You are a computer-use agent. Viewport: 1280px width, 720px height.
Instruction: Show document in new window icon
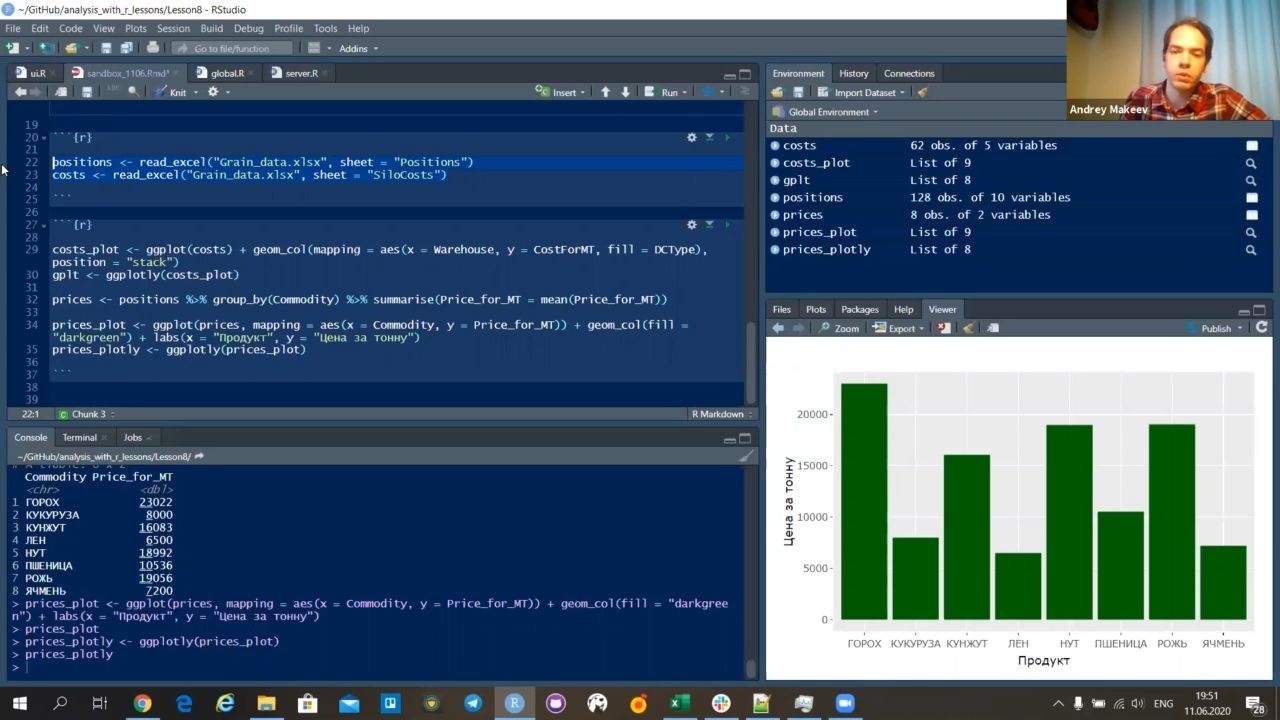[61, 92]
